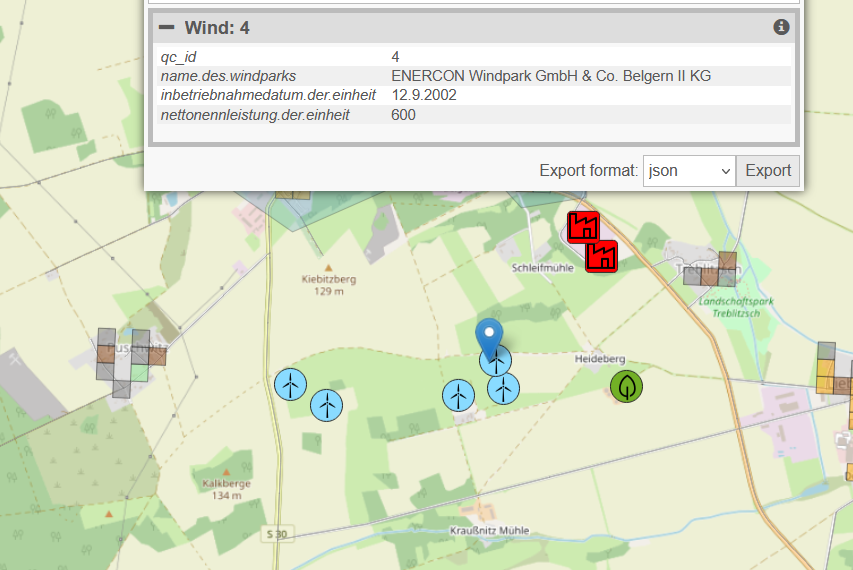Select the blue location pin marker
853x570 pixels.
pos(489,338)
